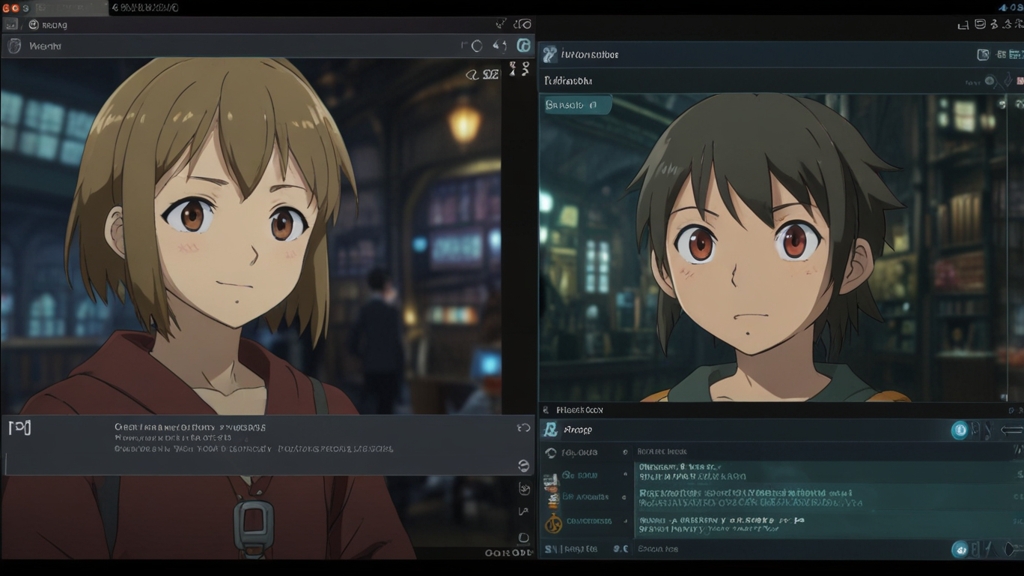Click the refresh arrow icon in left caption bar
Screen dimensions: 1024x576
point(523,428)
